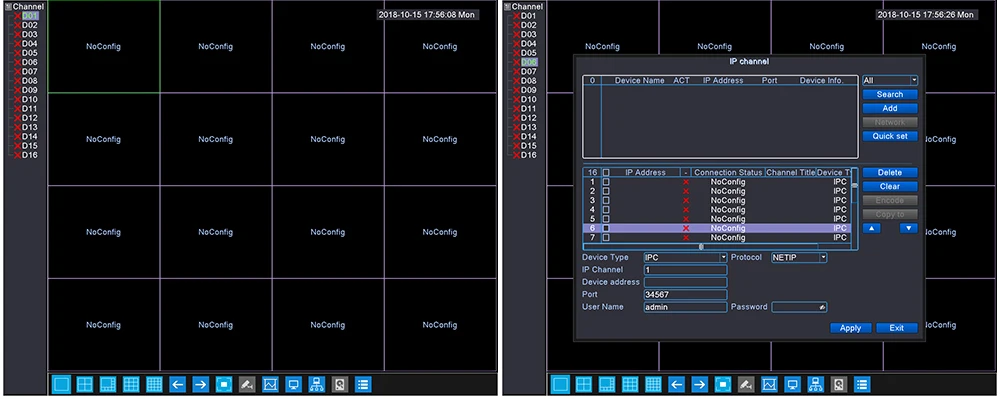Click the channel table's horizontal scrollbar handle
The width and height of the screenshot is (1000, 399).
click(701, 247)
